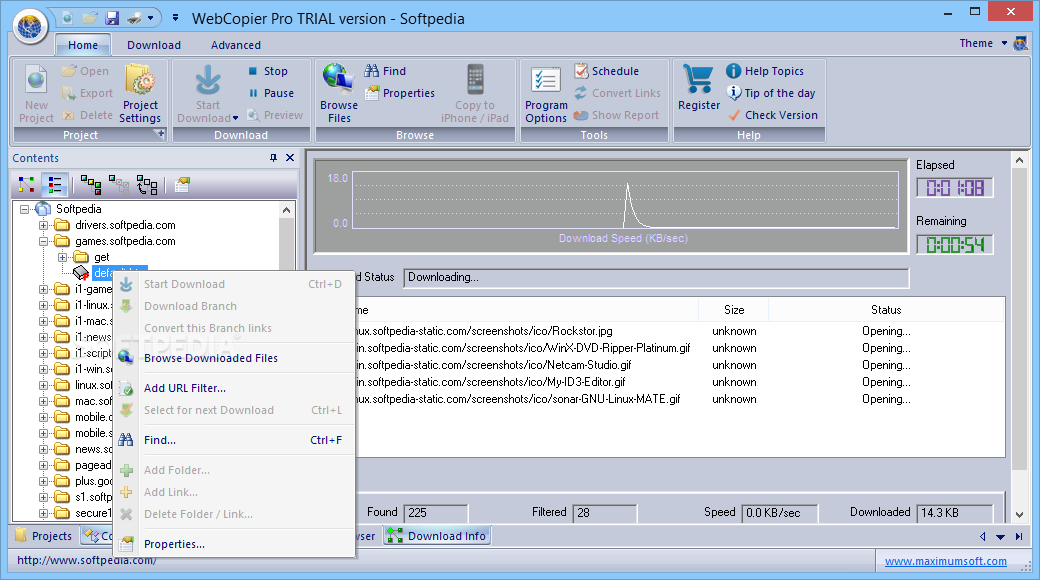Select Find... in context menu
The image size is (1040, 580).
pyautogui.click(x=234, y=440)
